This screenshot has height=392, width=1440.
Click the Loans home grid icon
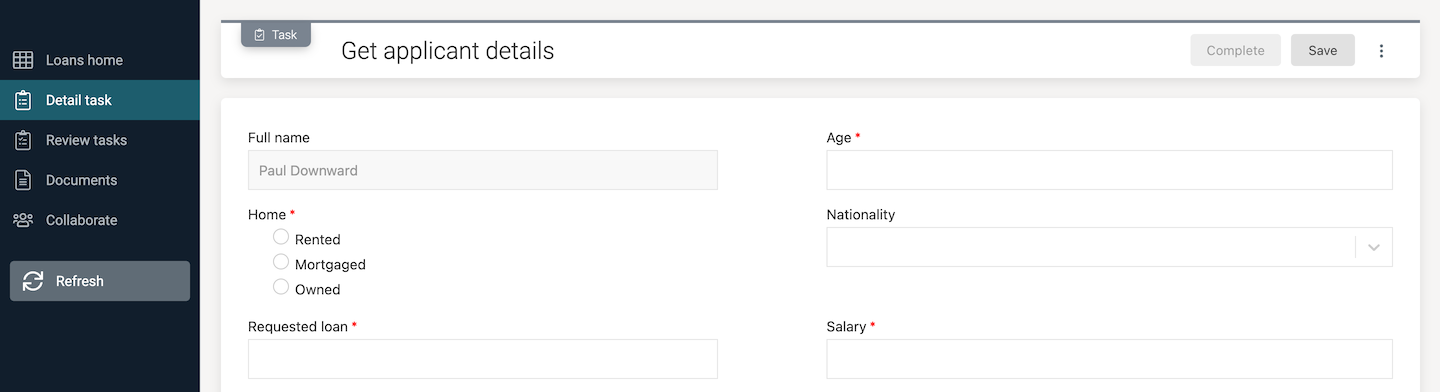23,60
